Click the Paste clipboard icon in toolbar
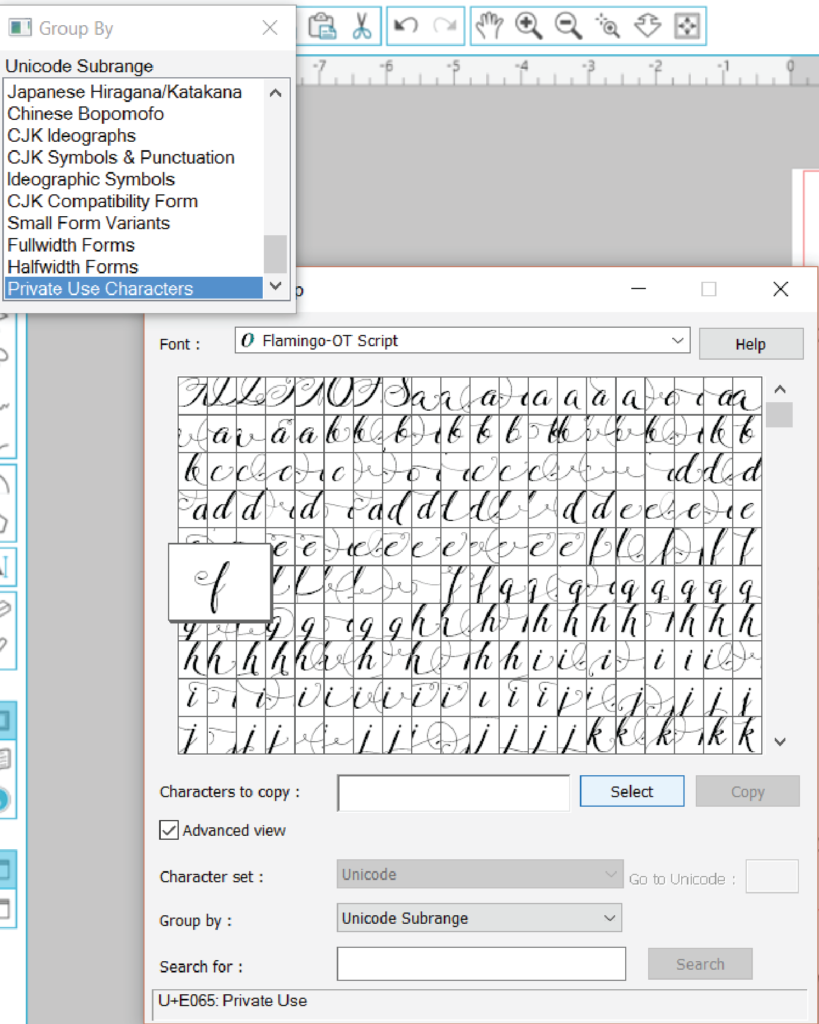The width and height of the screenshot is (819, 1024). (x=322, y=26)
